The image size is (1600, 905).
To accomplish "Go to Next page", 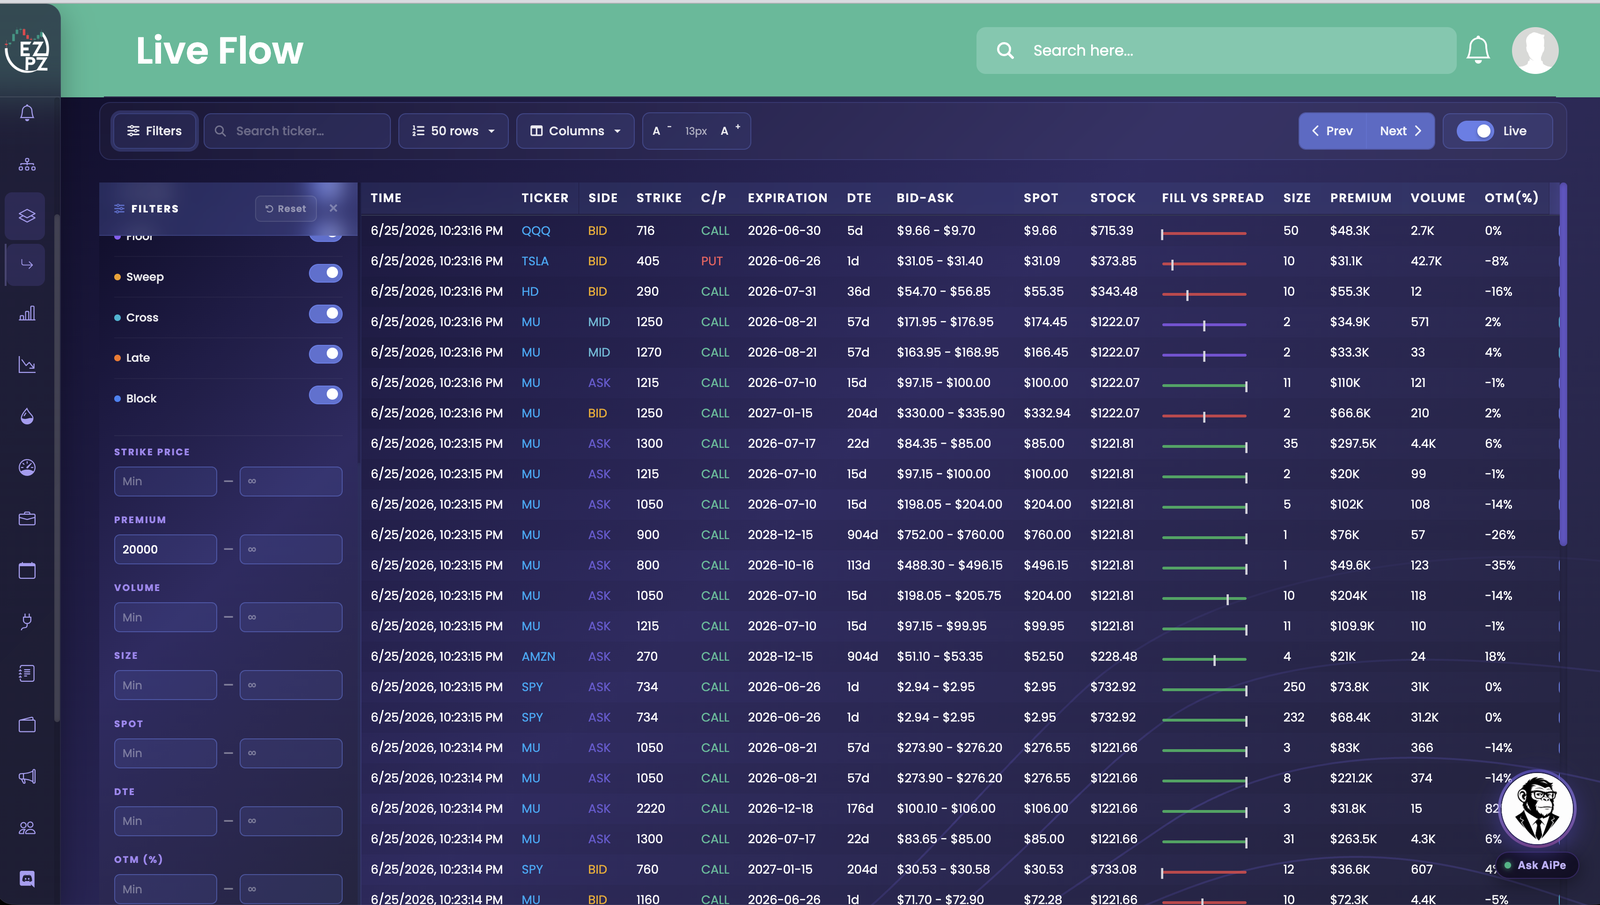I will (1400, 131).
